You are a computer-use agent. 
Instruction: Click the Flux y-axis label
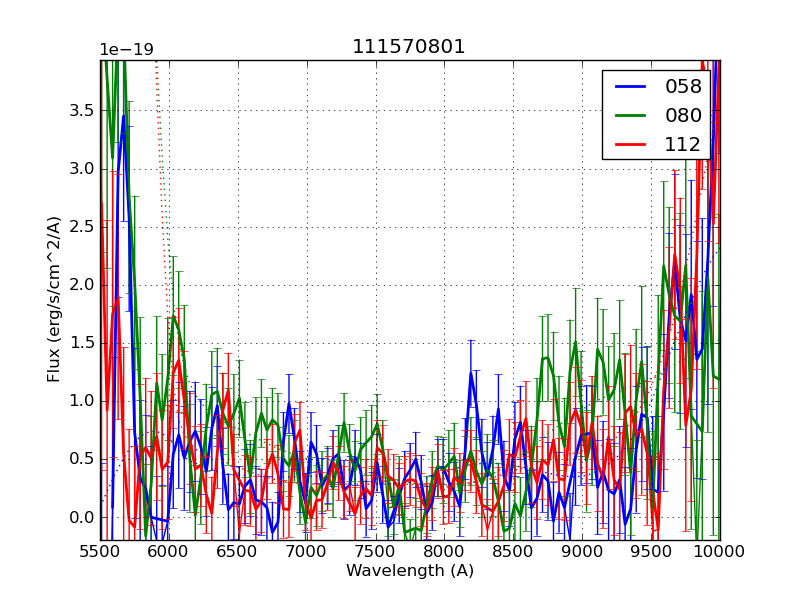54,299
